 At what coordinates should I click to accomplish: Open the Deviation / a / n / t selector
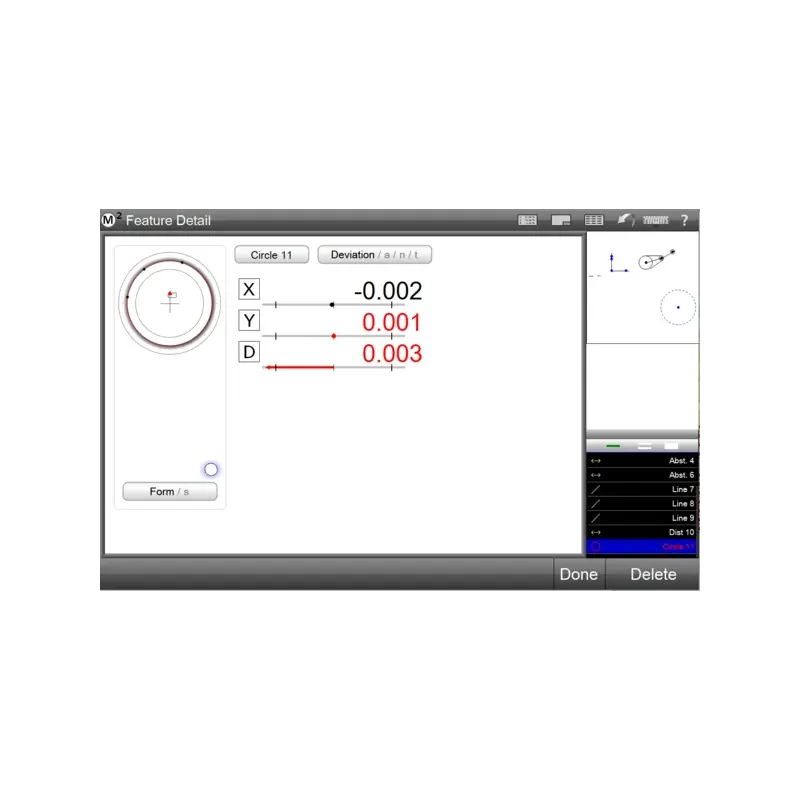pos(373,254)
